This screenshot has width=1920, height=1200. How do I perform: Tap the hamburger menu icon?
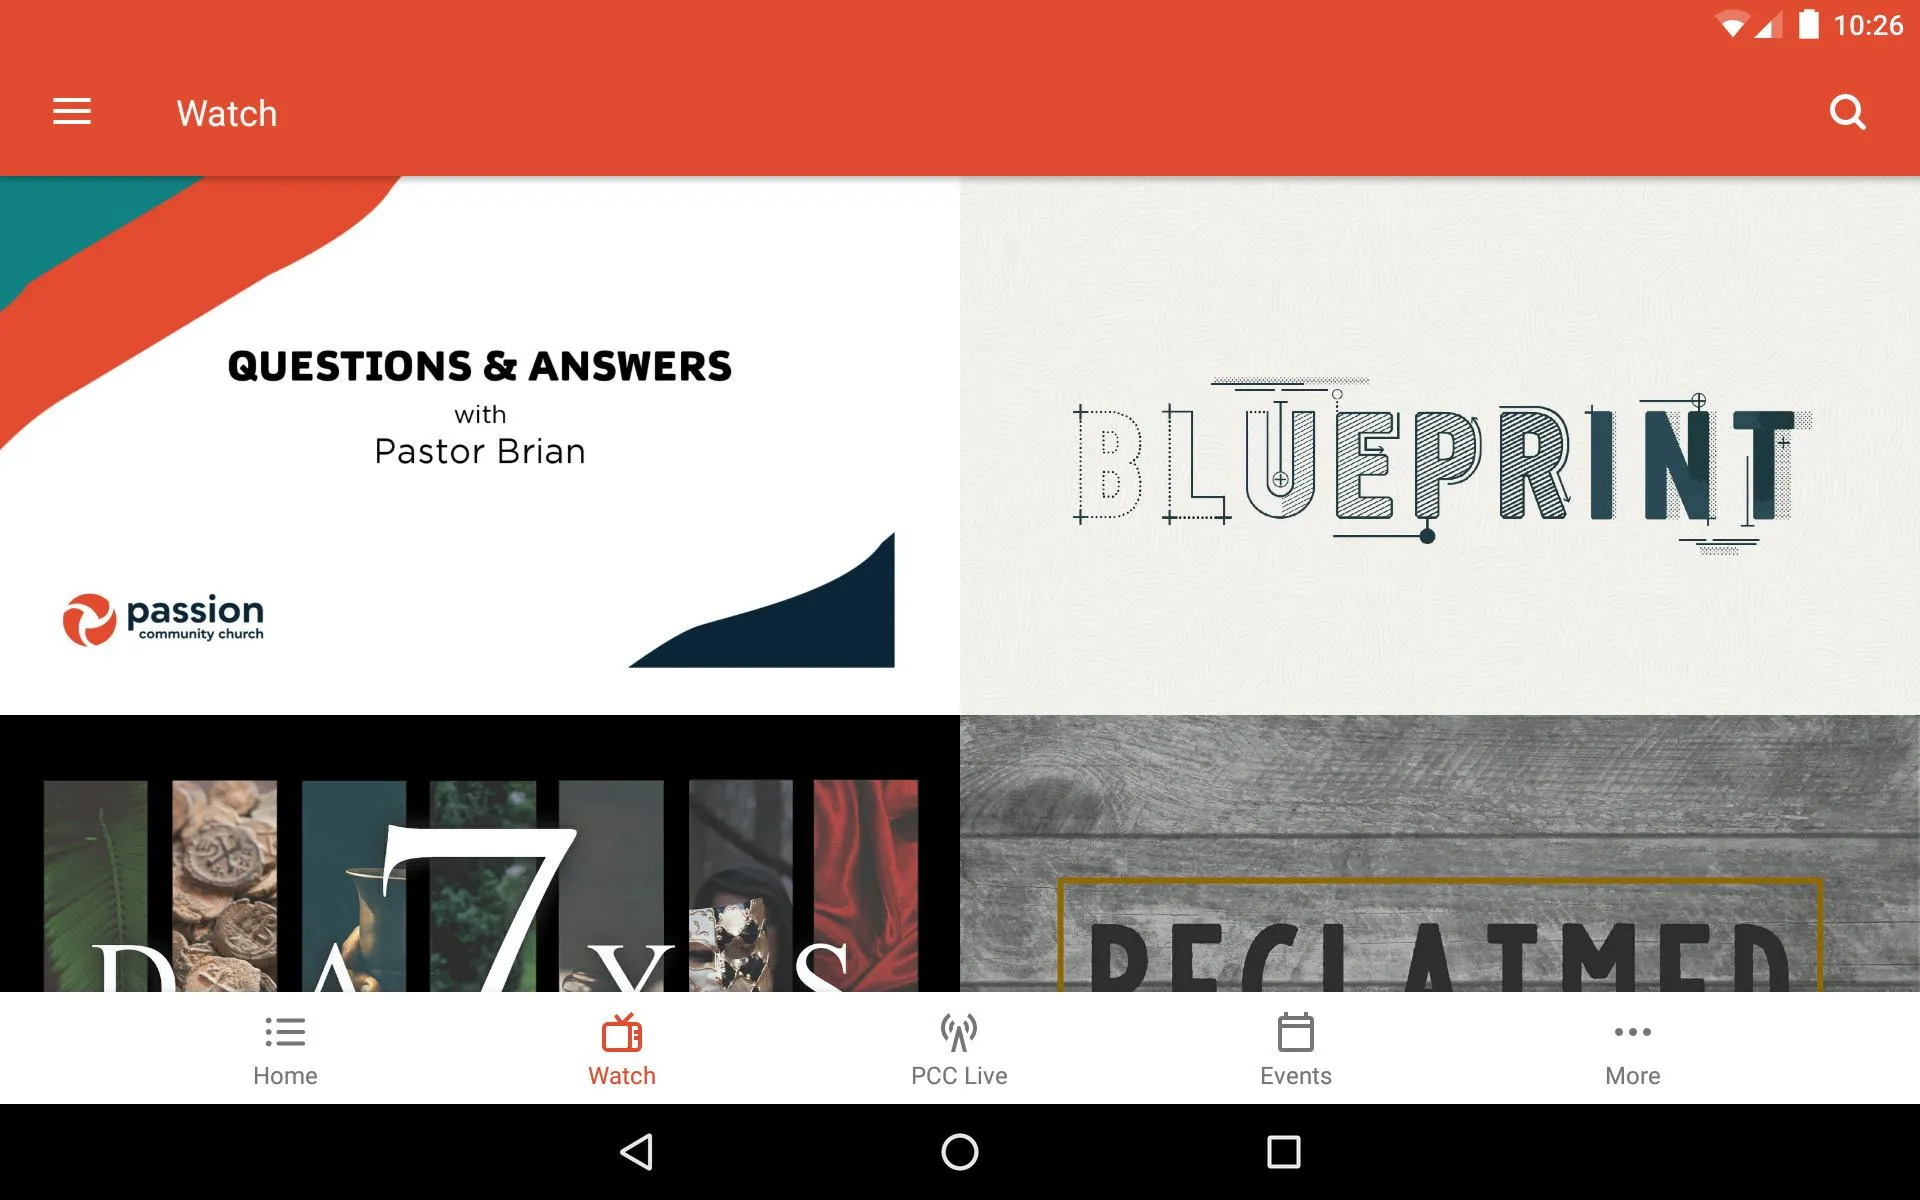pyautogui.click(x=70, y=113)
